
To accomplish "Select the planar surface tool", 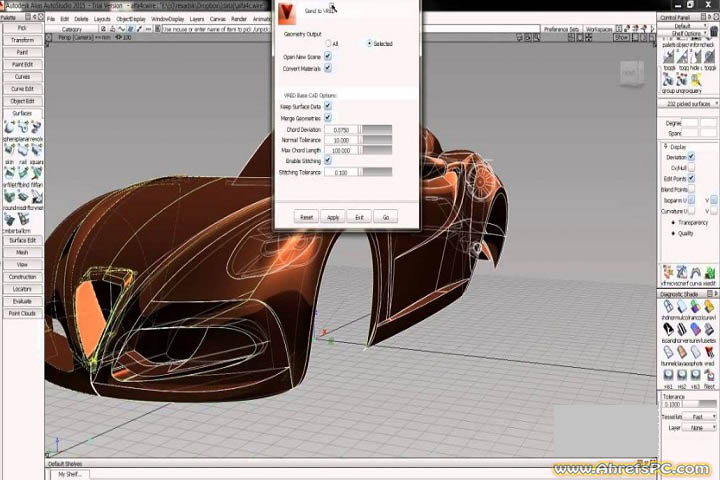I will pos(22,127).
